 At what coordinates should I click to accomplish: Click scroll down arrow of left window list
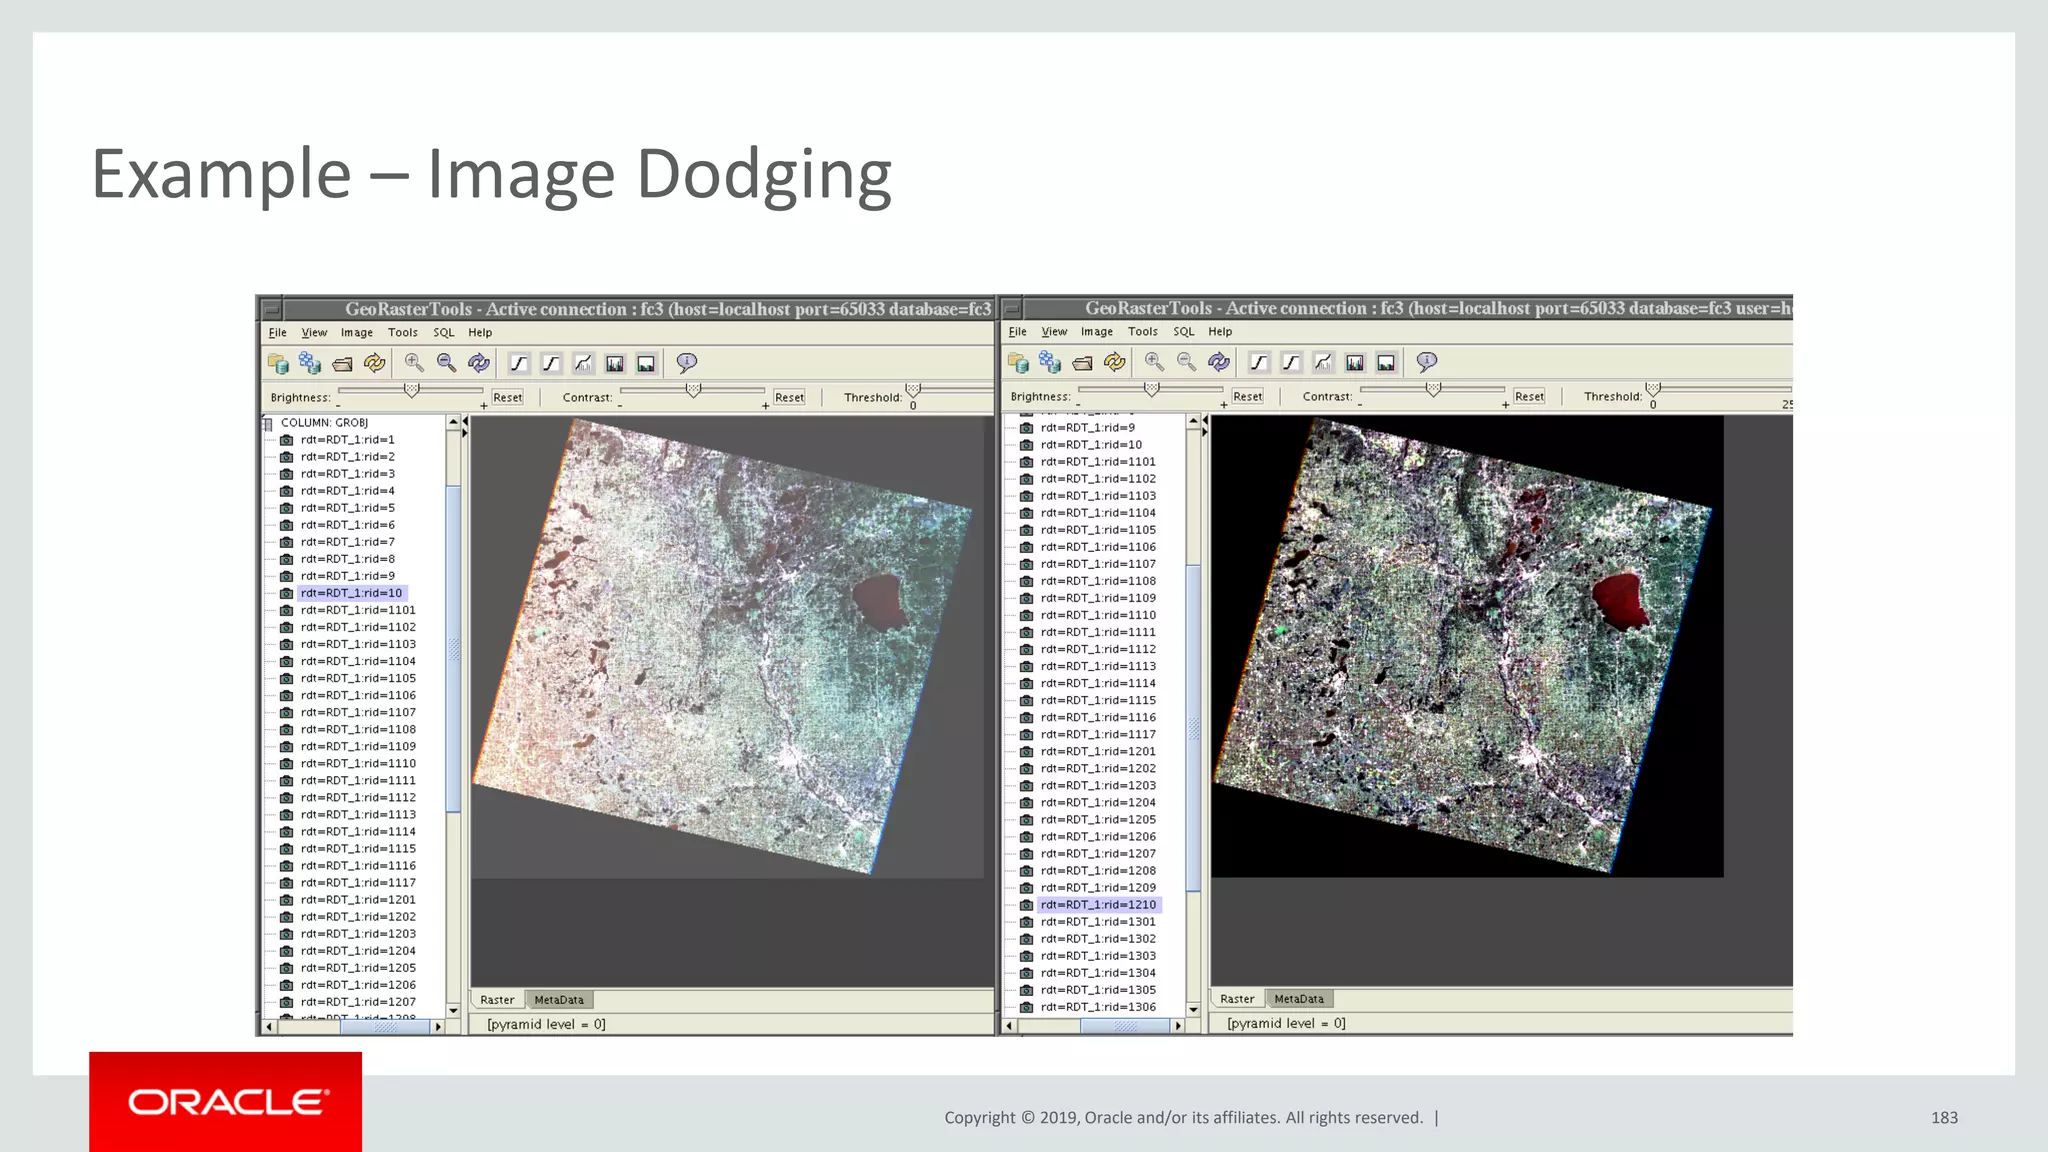(453, 1010)
